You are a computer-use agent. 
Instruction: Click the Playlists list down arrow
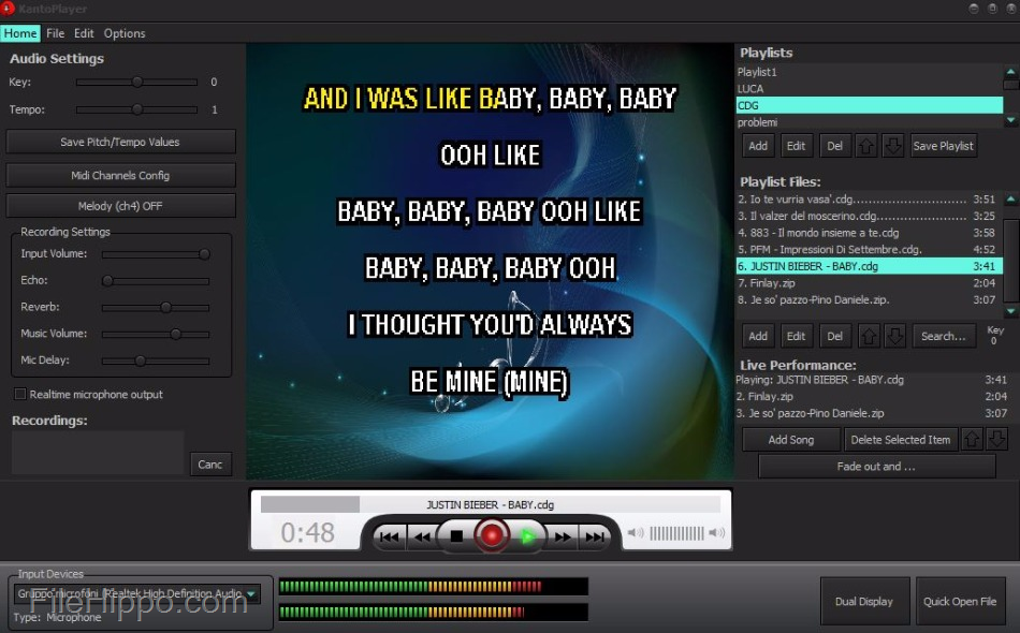point(1010,120)
